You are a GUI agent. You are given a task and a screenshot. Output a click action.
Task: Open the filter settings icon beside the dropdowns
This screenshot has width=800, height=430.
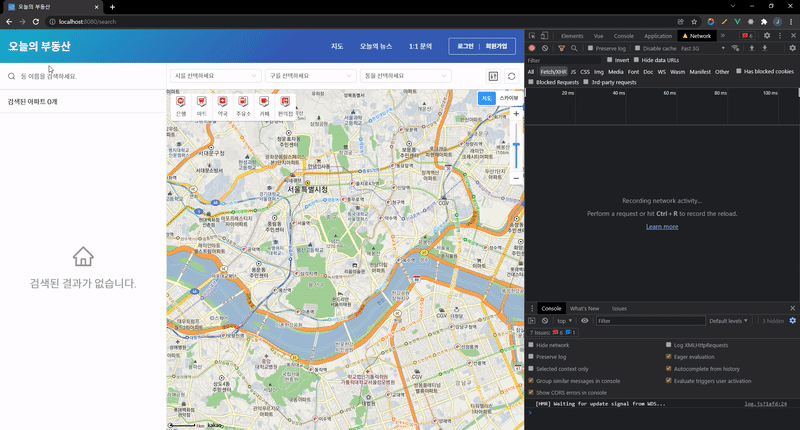tap(493, 76)
